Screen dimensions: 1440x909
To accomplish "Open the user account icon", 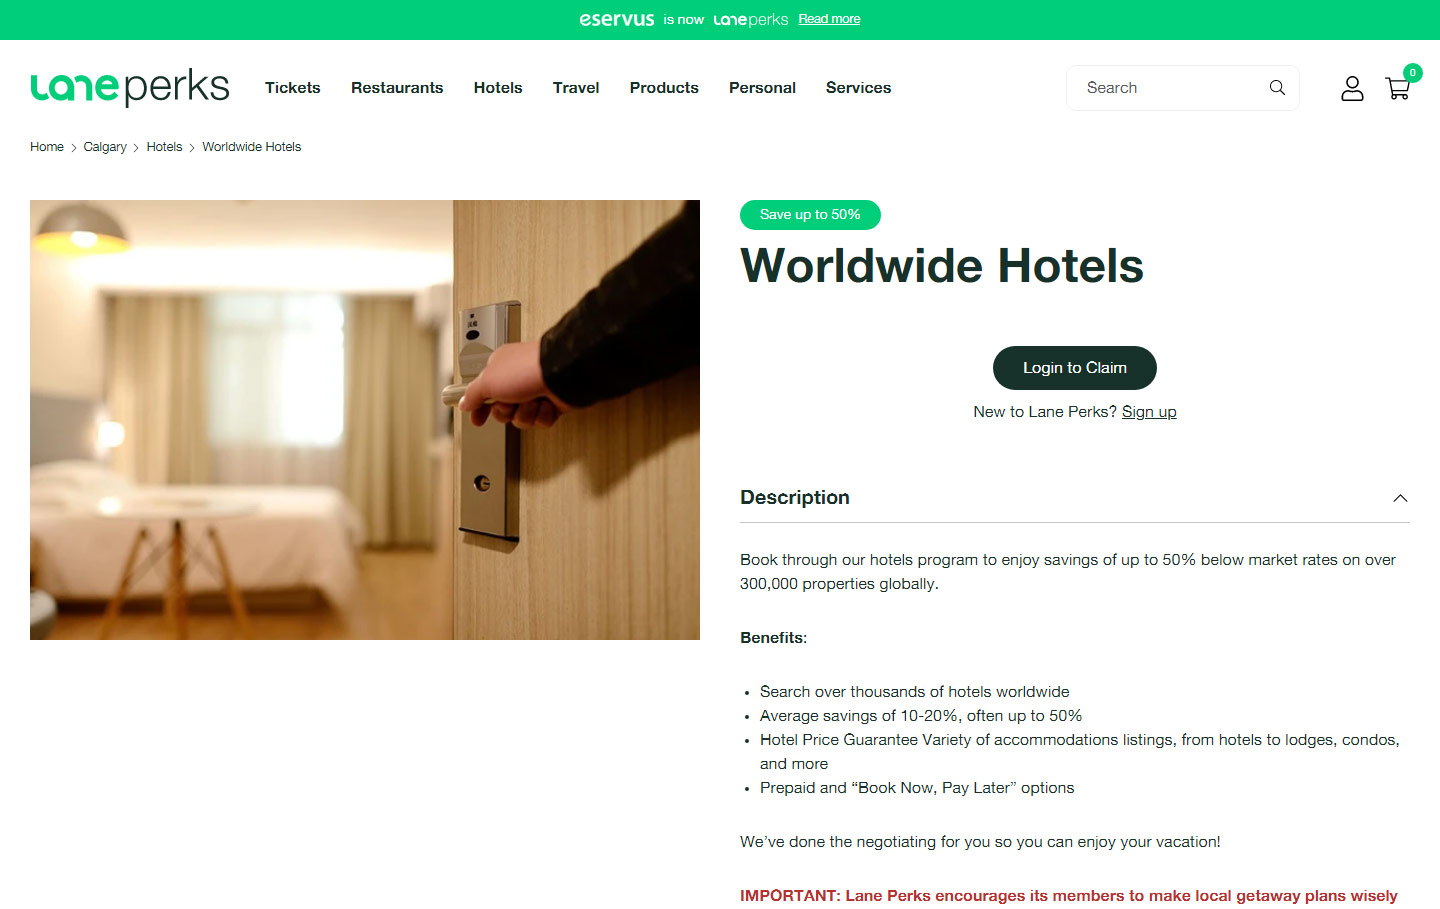I will coord(1352,89).
